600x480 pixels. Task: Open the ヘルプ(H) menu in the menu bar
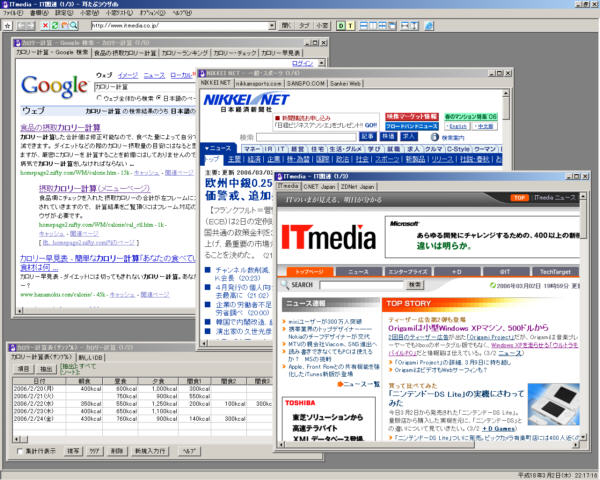pyautogui.click(x=182, y=13)
